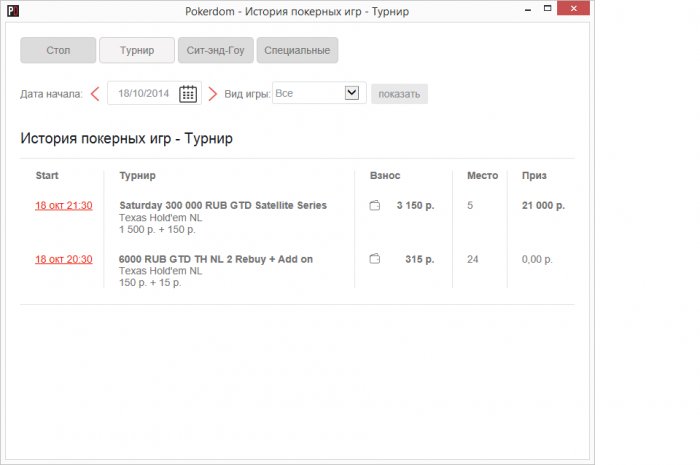Click the 0,00 р. prize value
The image size is (700, 465).
tap(537, 259)
